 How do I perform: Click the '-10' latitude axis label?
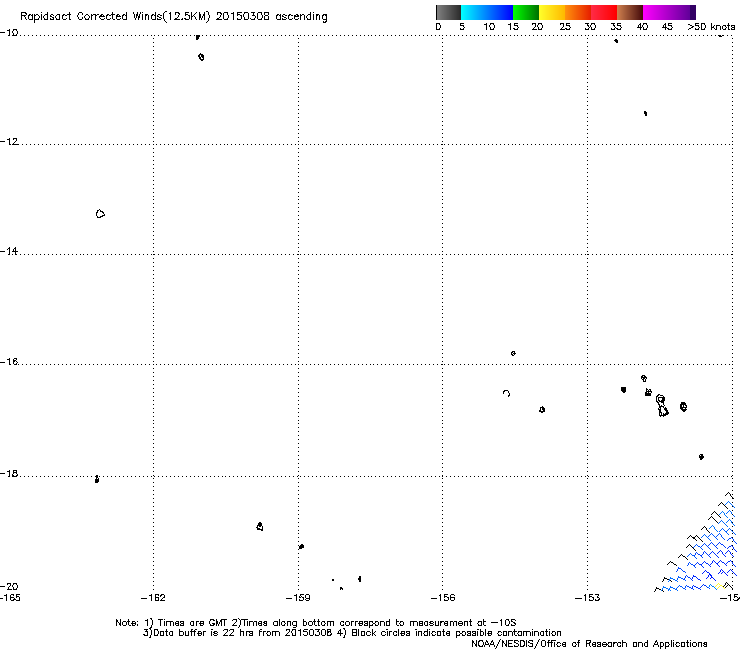click(x=9, y=33)
